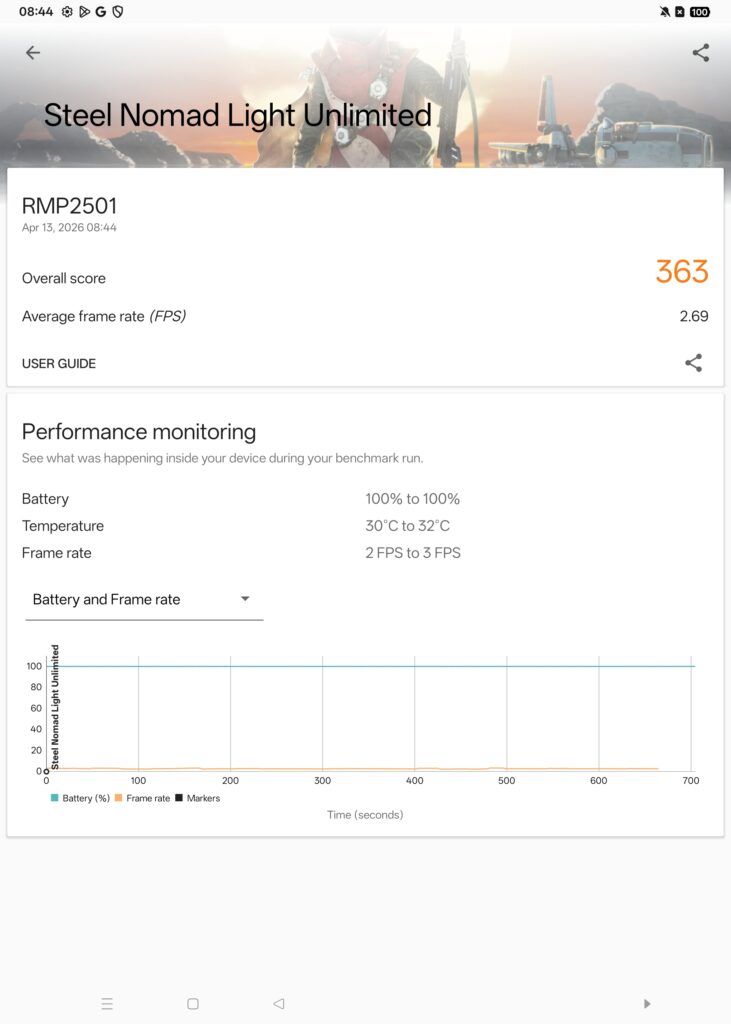The width and height of the screenshot is (731, 1024).
Task: Tap the back arrow to exit results
Action: [33, 52]
